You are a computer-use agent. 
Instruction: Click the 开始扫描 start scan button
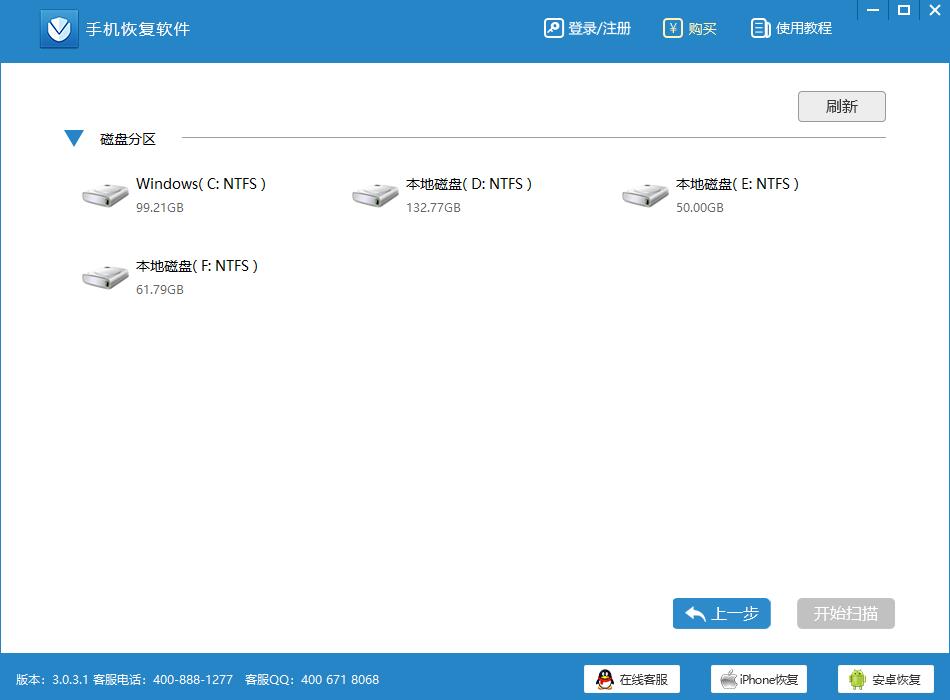pyautogui.click(x=846, y=614)
